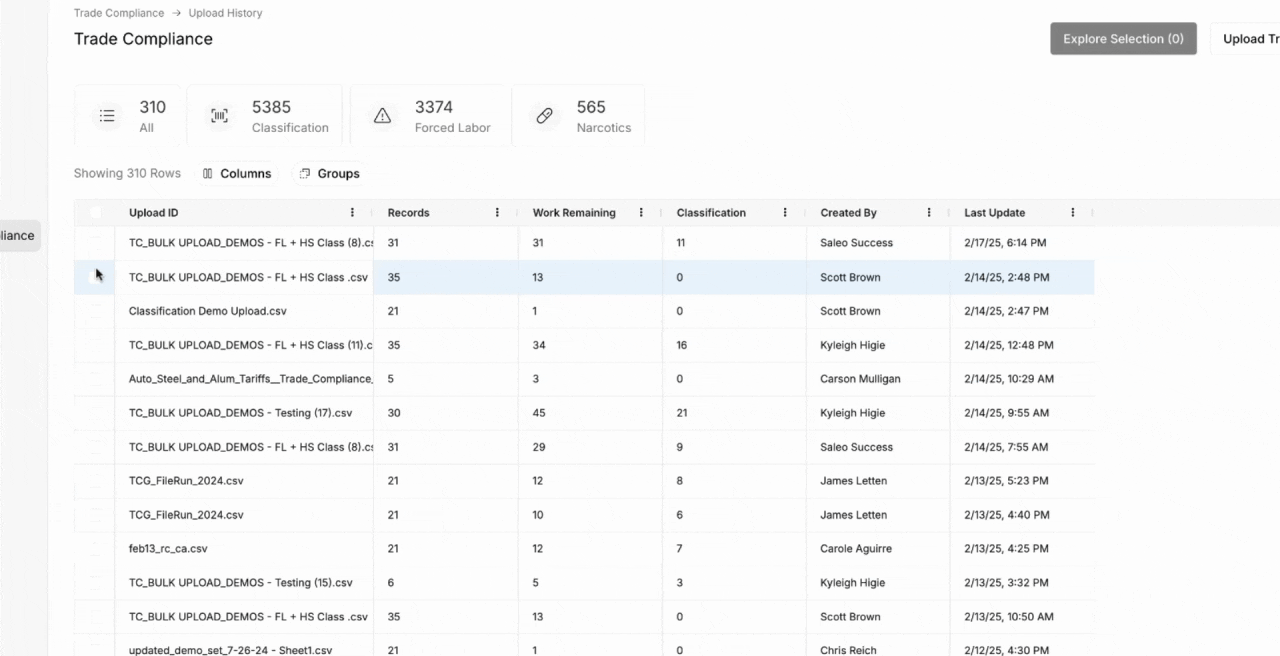Open the Created By column three-dot menu
This screenshot has width=1280, height=656.
929,213
